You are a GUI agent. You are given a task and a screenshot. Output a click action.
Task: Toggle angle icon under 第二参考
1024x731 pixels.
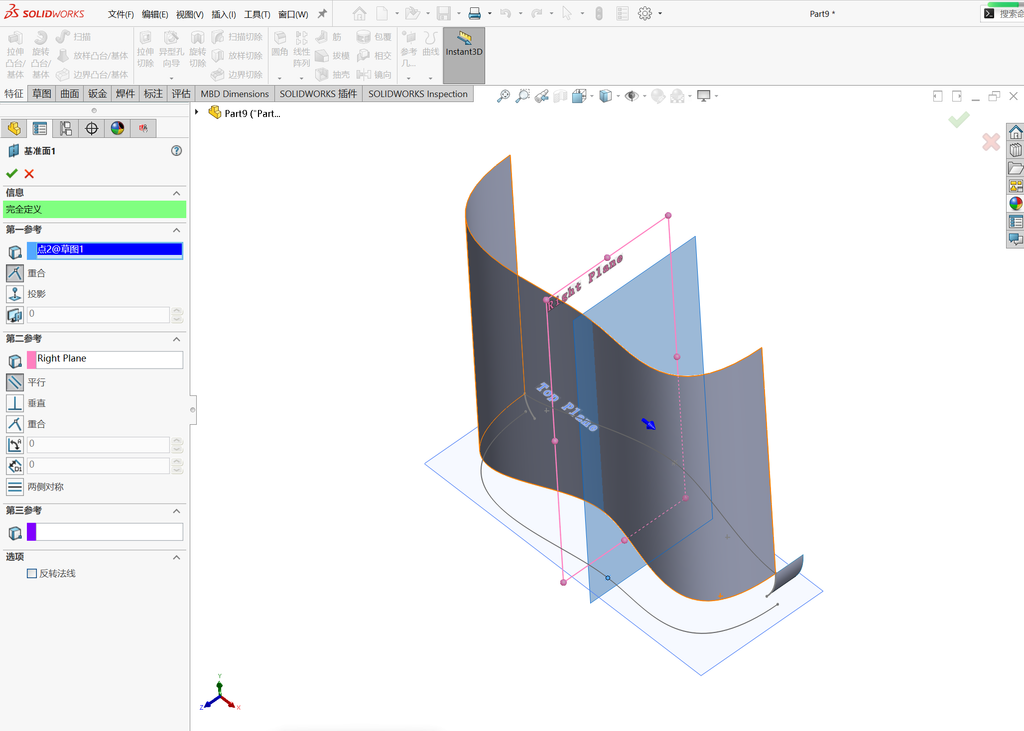(x=15, y=445)
